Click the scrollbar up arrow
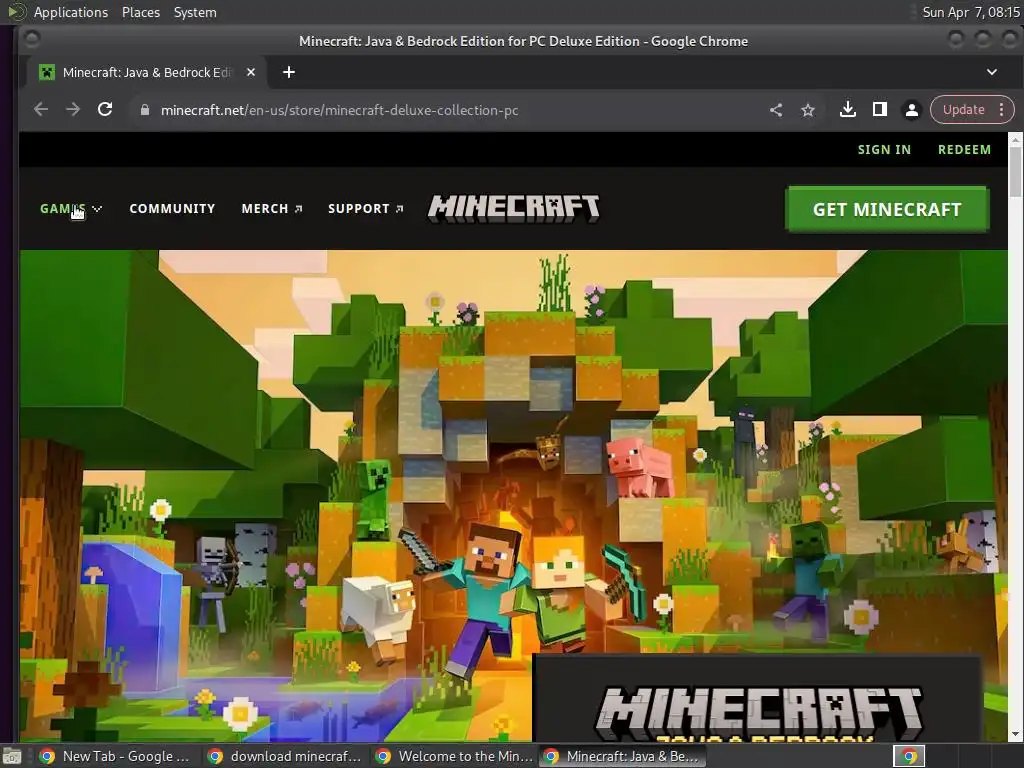The width and height of the screenshot is (1024, 768). click(1015, 139)
